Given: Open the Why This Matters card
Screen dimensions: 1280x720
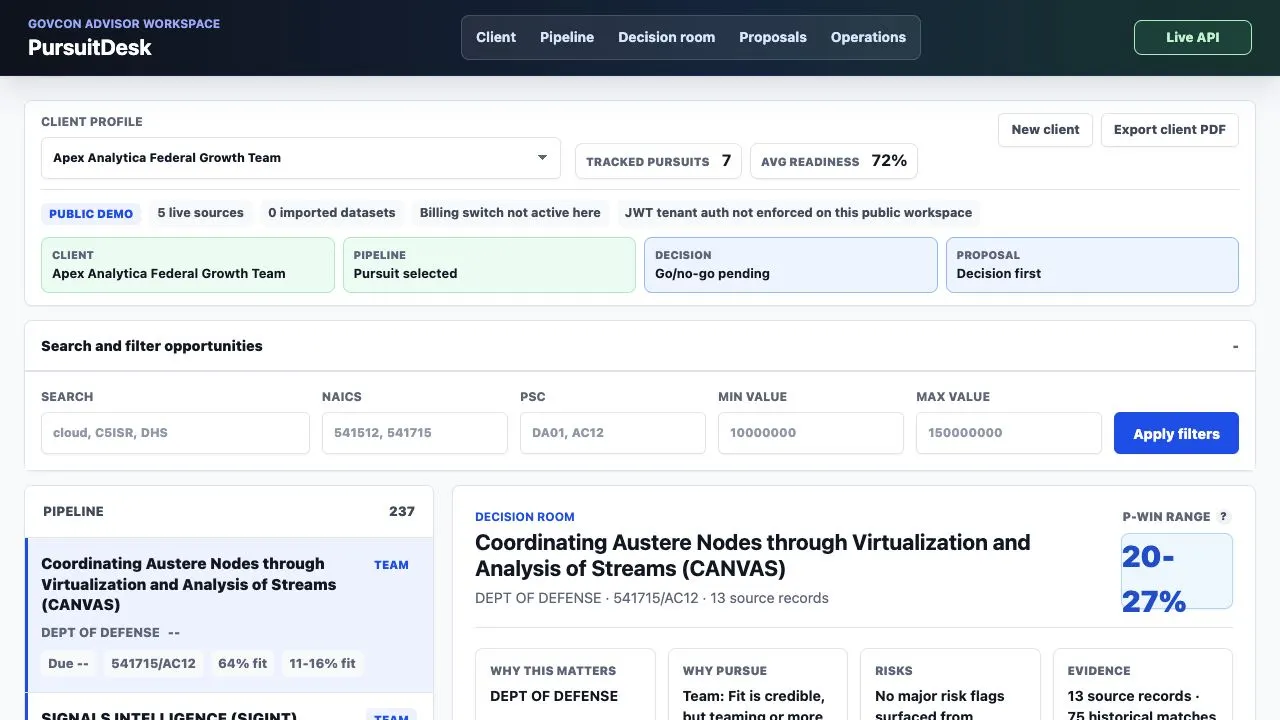Looking at the screenshot, I should (x=565, y=685).
